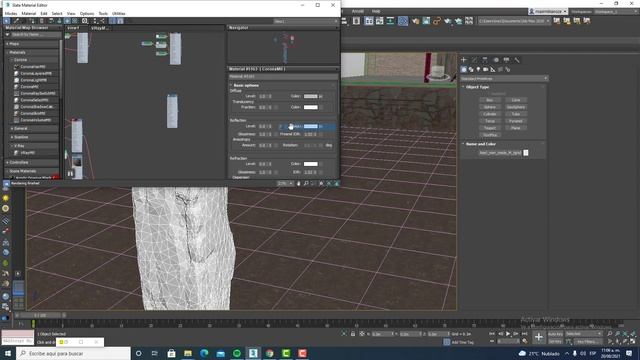
Task: Click the Cylinder primitive button
Action: pos(490,114)
